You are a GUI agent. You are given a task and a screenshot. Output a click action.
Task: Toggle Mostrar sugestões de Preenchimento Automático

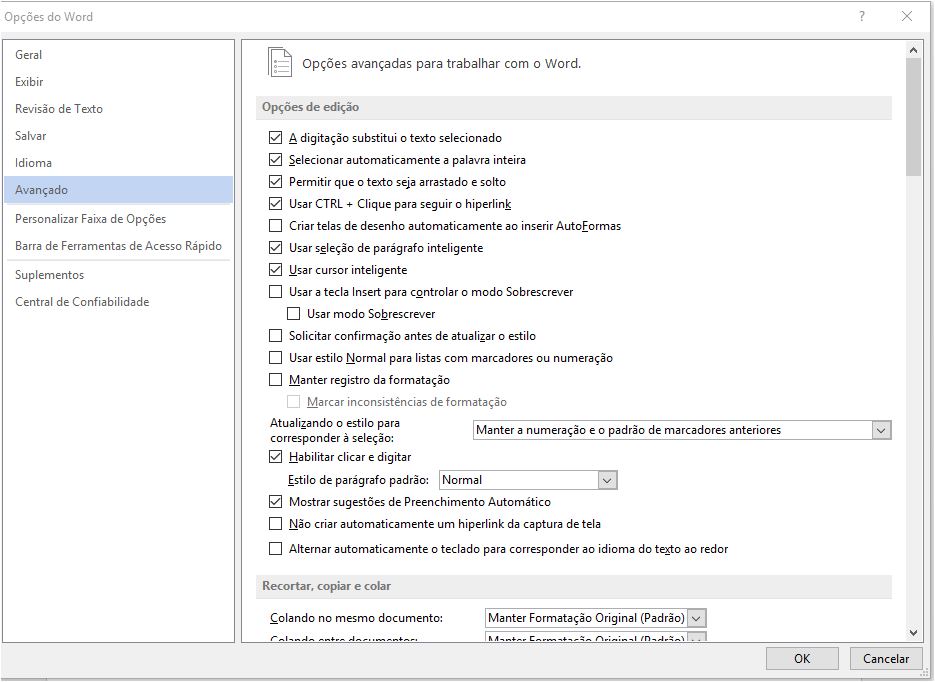[x=275, y=502]
